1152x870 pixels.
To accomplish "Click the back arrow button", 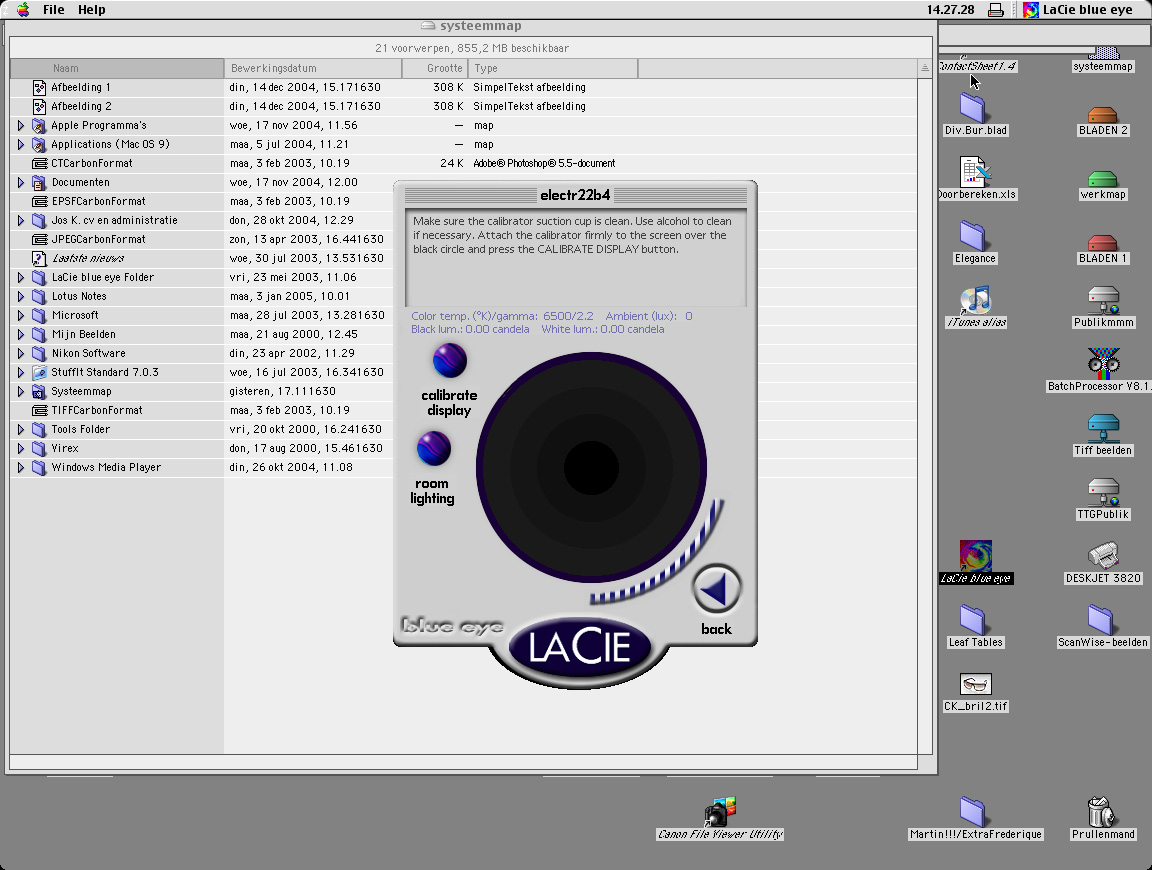I will (x=716, y=589).
